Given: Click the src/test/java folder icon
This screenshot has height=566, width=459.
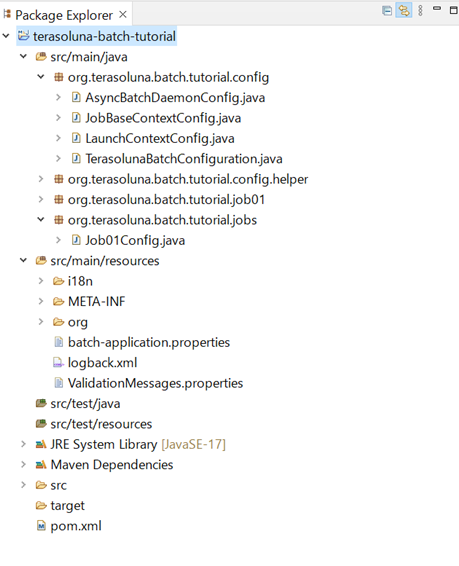Looking at the screenshot, I should [41, 403].
